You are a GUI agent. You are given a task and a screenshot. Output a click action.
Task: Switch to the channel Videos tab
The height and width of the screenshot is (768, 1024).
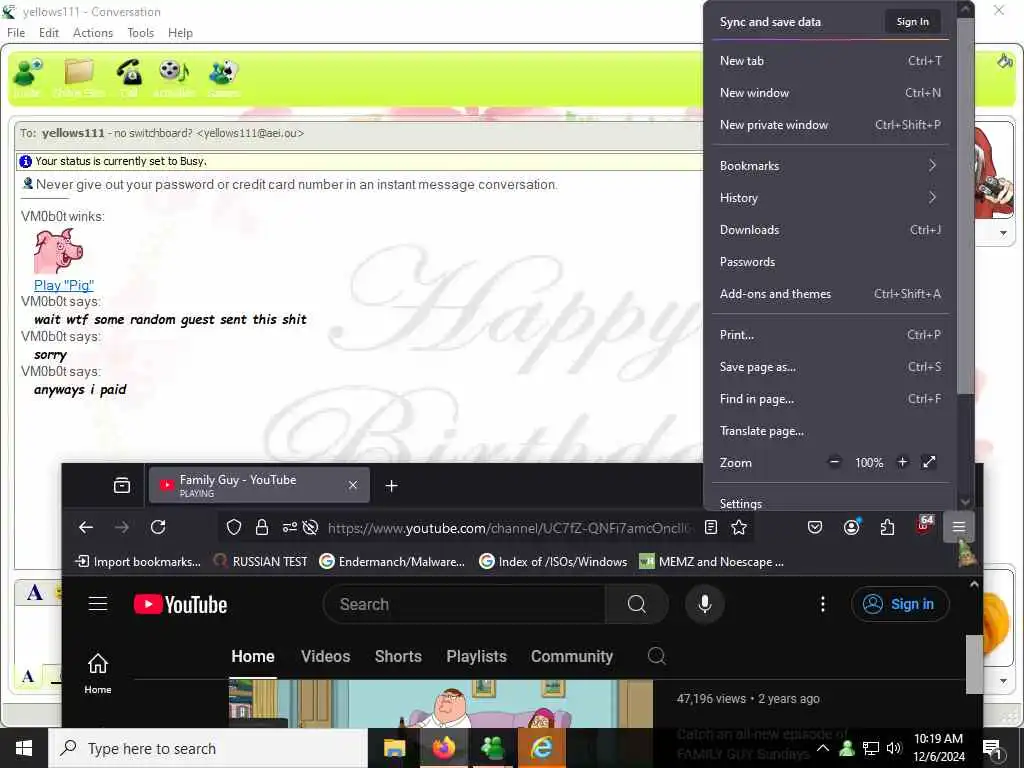tap(325, 656)
